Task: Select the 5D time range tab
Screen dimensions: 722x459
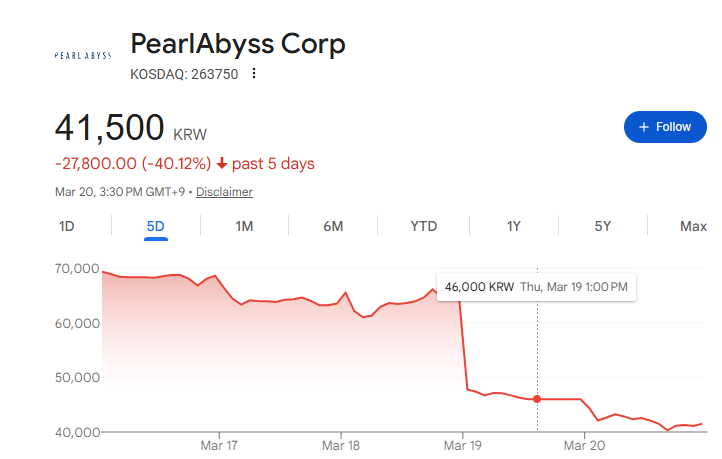Action: 155,226
